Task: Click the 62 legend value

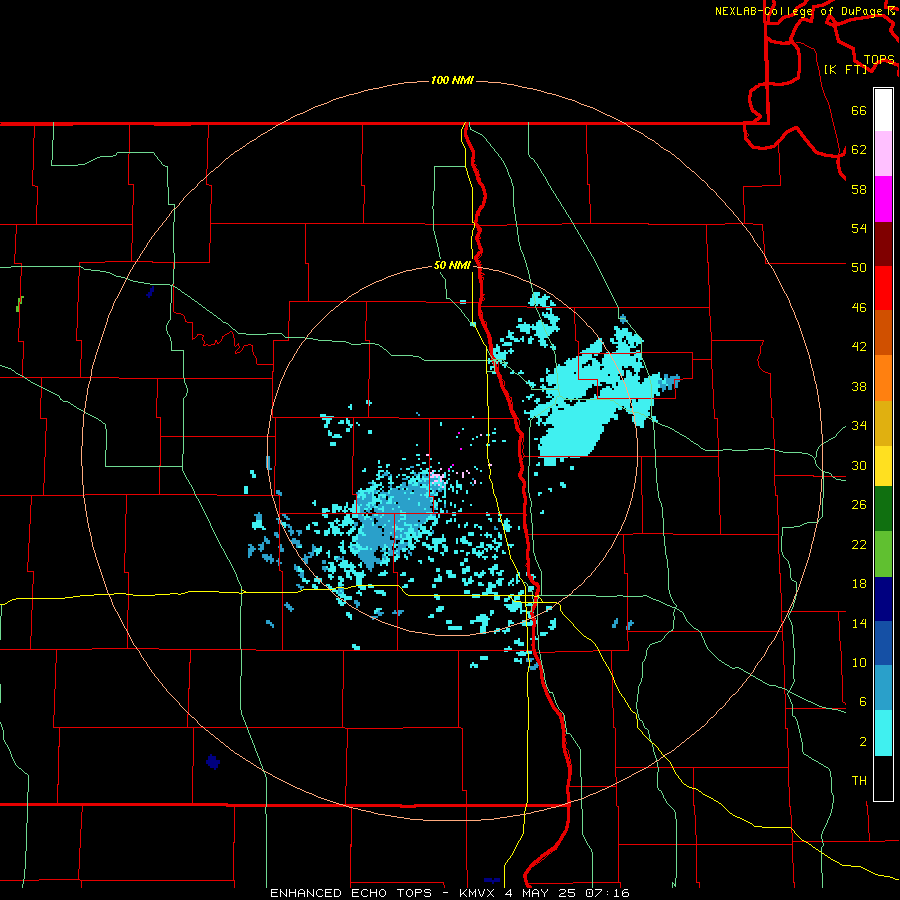Action: pyautogui.click(x=859, y=150)
